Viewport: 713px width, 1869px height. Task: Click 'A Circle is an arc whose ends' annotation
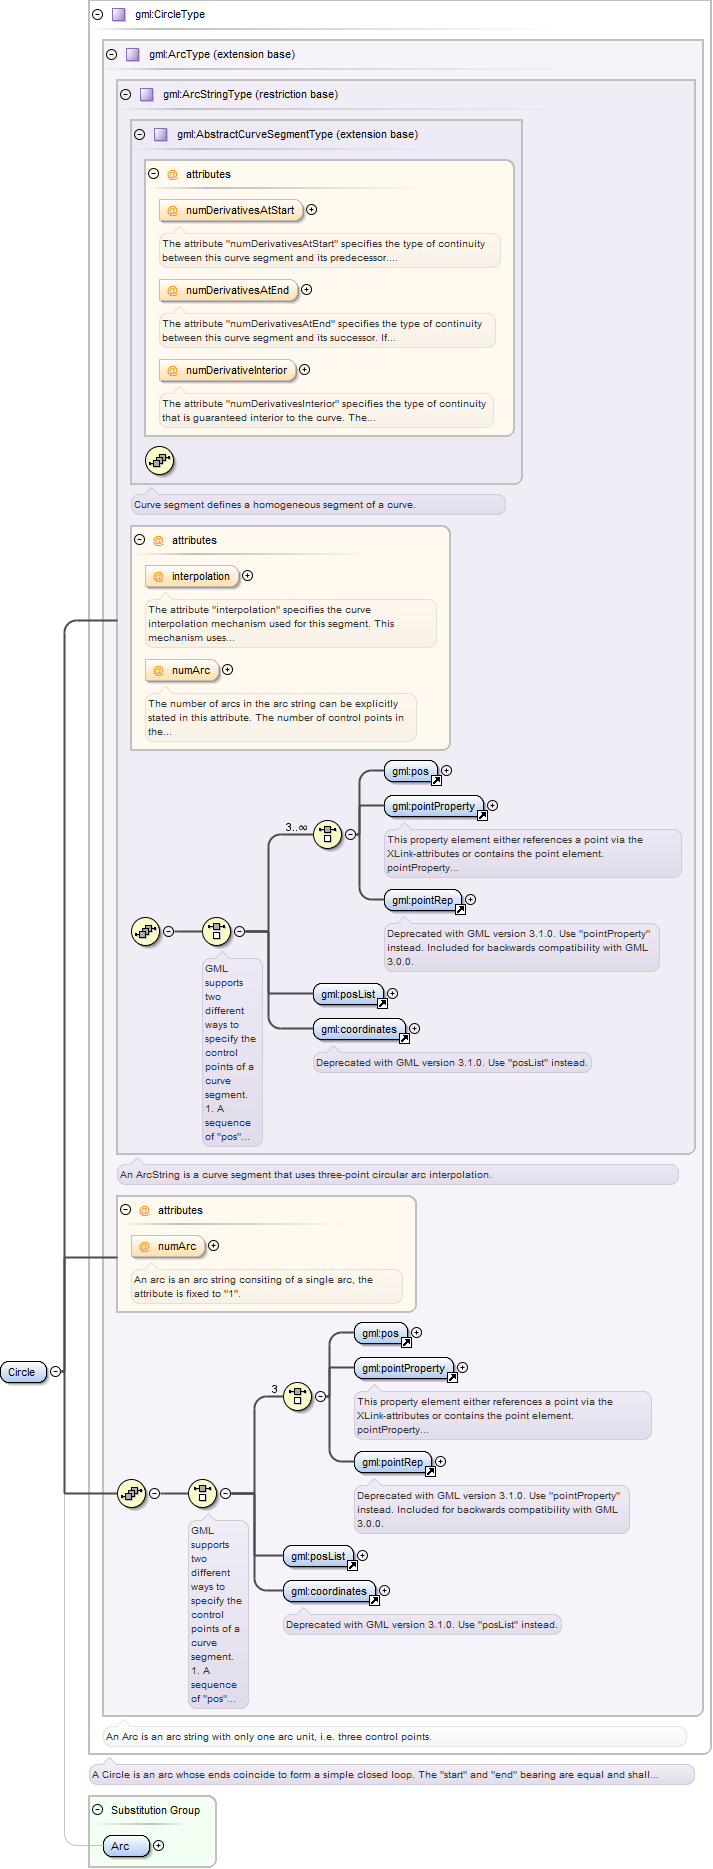(392, 1775)
